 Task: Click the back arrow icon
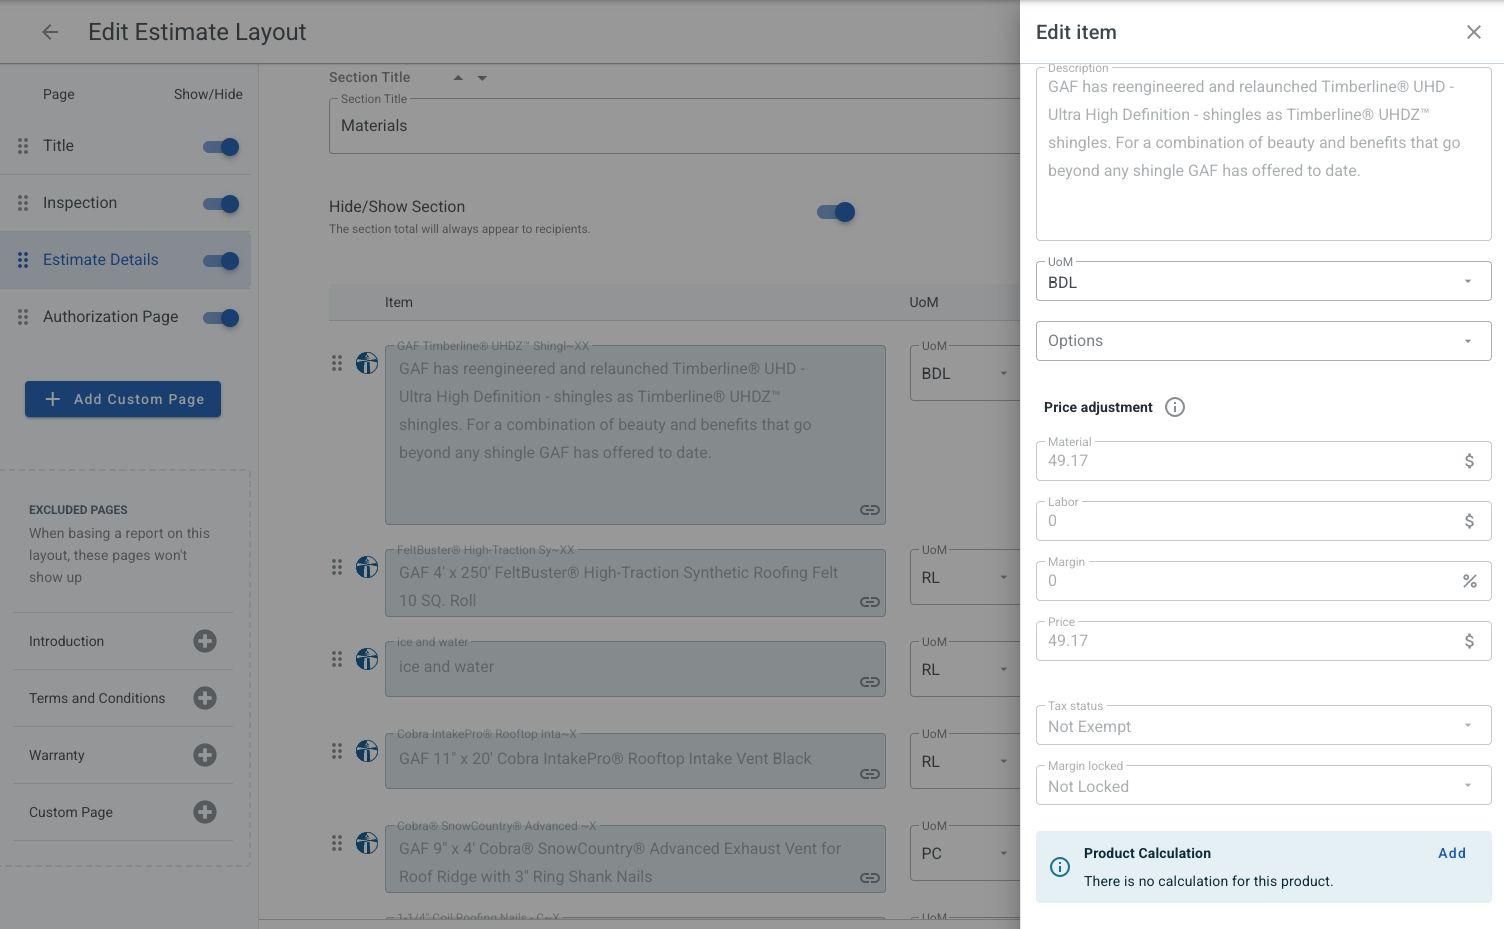click(50, 32)
